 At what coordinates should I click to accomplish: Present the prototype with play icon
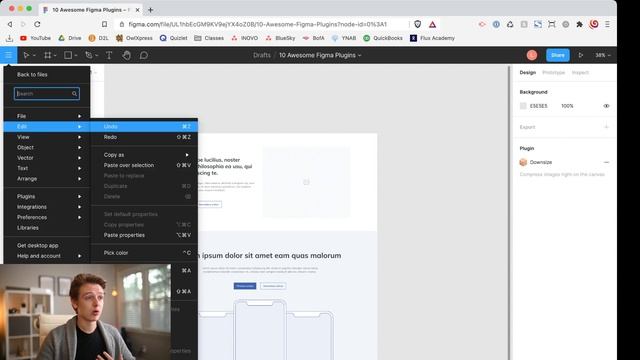click(x=580, y=55)
